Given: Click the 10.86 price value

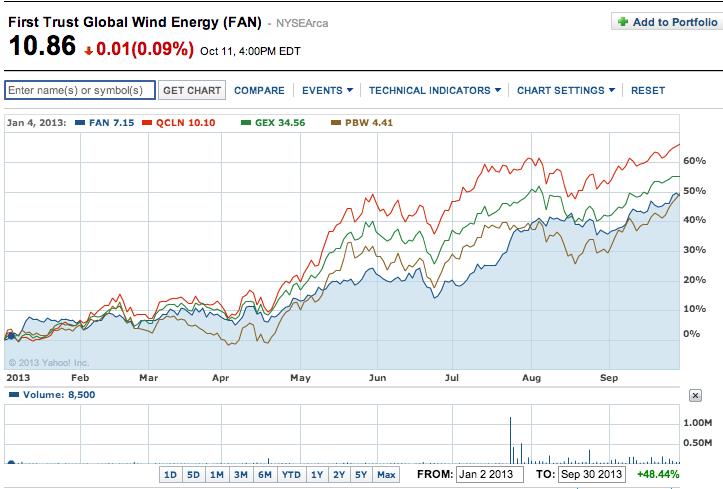Looking at the screenshot, I should pos(42,46).
